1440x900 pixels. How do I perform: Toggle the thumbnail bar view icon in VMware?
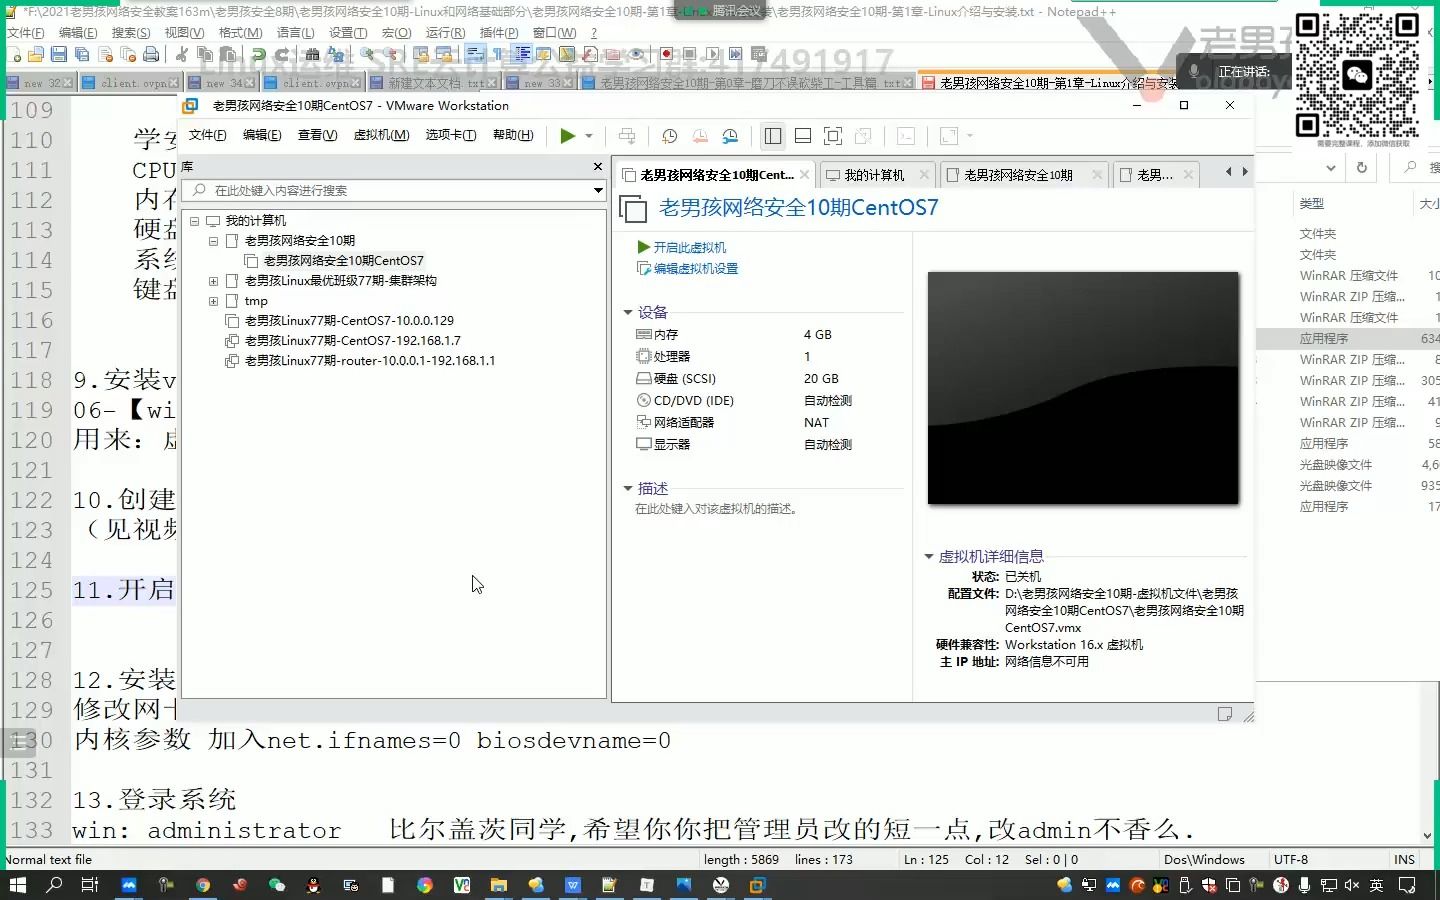coord(803,136)
